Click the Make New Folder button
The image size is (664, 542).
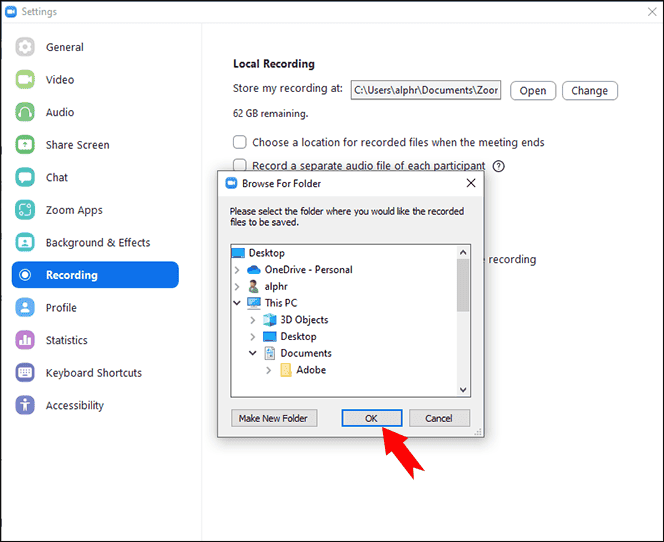(x=274, y=418)
